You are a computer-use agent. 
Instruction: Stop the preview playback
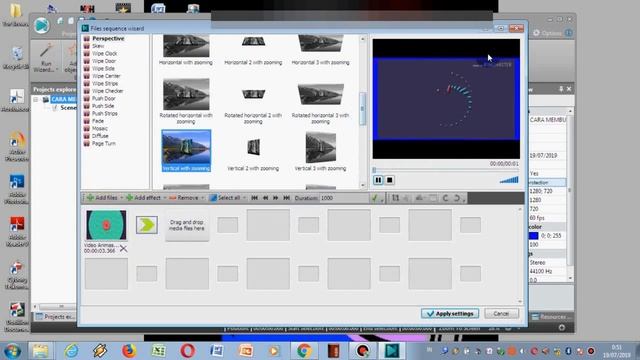(390, 180)
